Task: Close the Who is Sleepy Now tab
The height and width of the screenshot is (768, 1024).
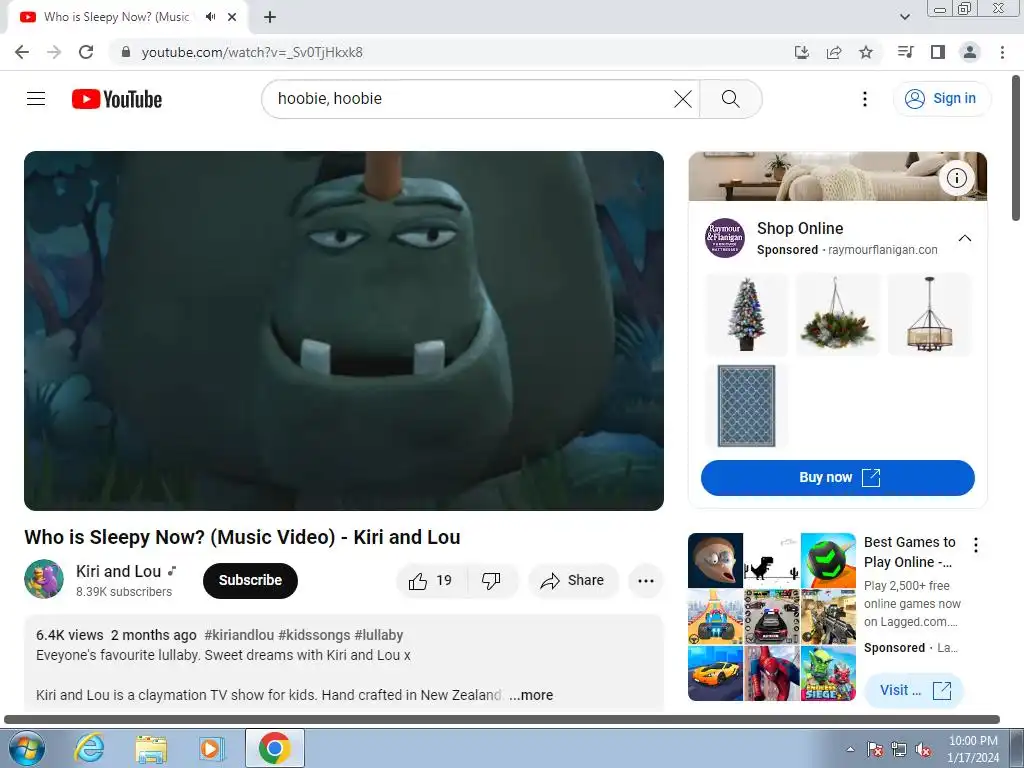Action: (232, 17)
